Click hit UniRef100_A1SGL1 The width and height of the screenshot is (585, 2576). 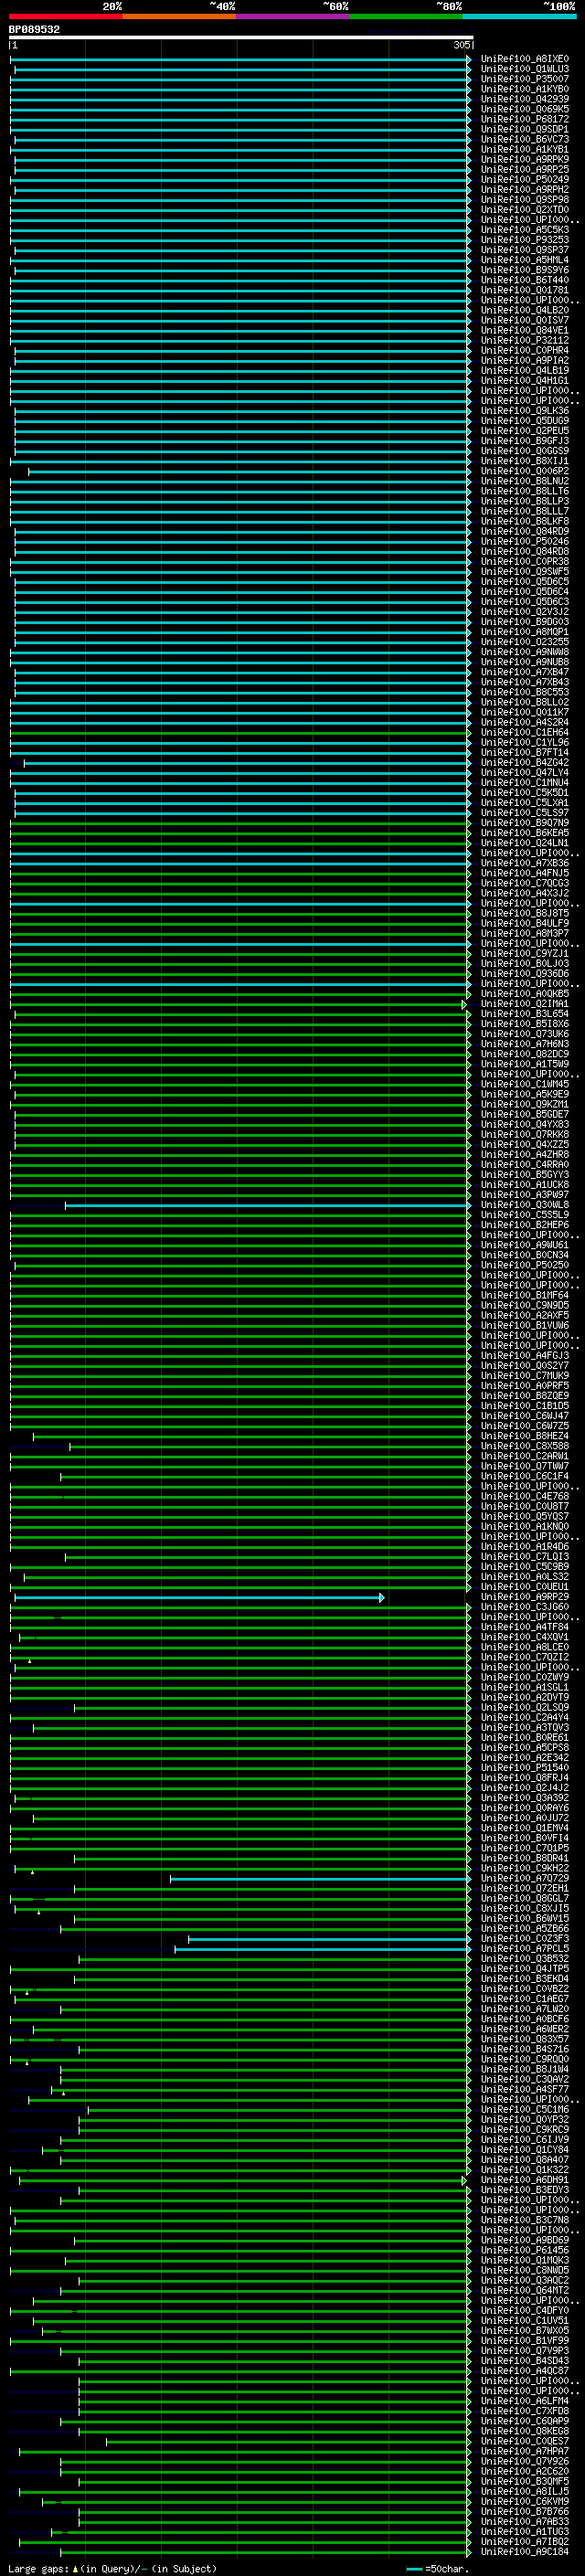click(524, 1687)
